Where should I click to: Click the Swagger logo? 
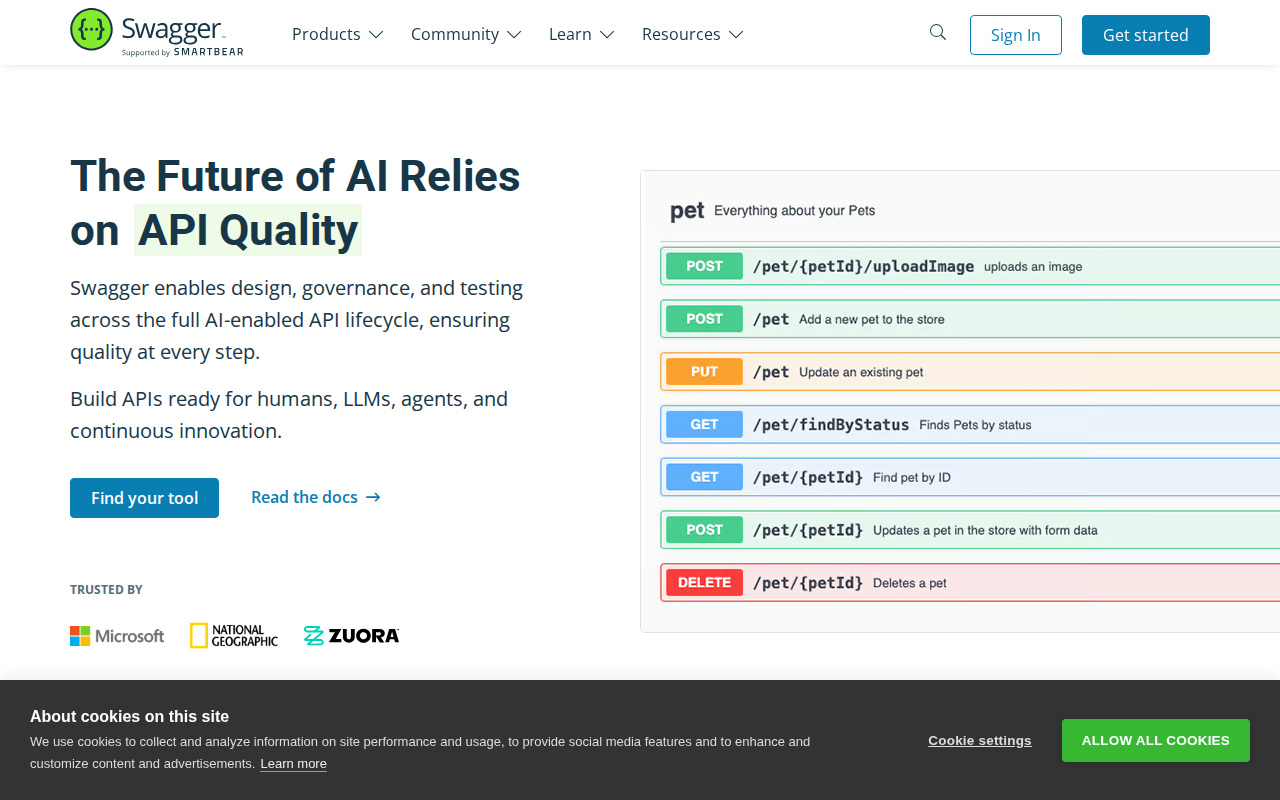click(157, 32)
